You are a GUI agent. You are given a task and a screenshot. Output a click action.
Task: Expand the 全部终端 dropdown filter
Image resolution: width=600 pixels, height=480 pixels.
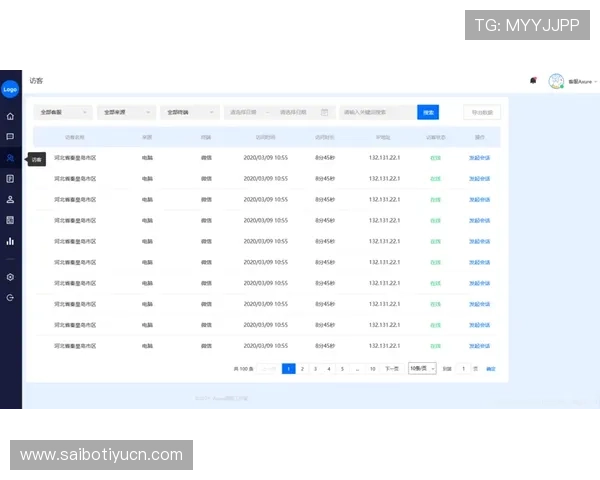point(190,113)
